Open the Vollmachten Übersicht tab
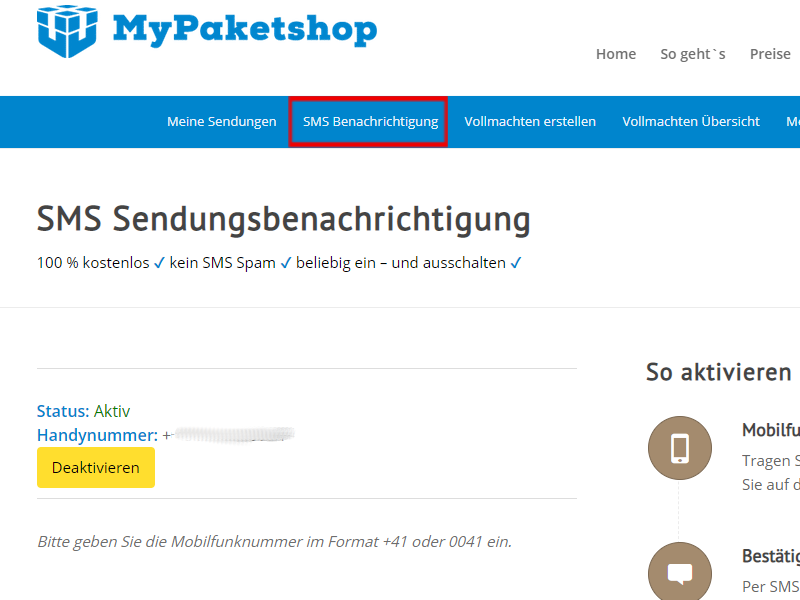This screenshot has width=800, height=600. click(x=691, y=122)
